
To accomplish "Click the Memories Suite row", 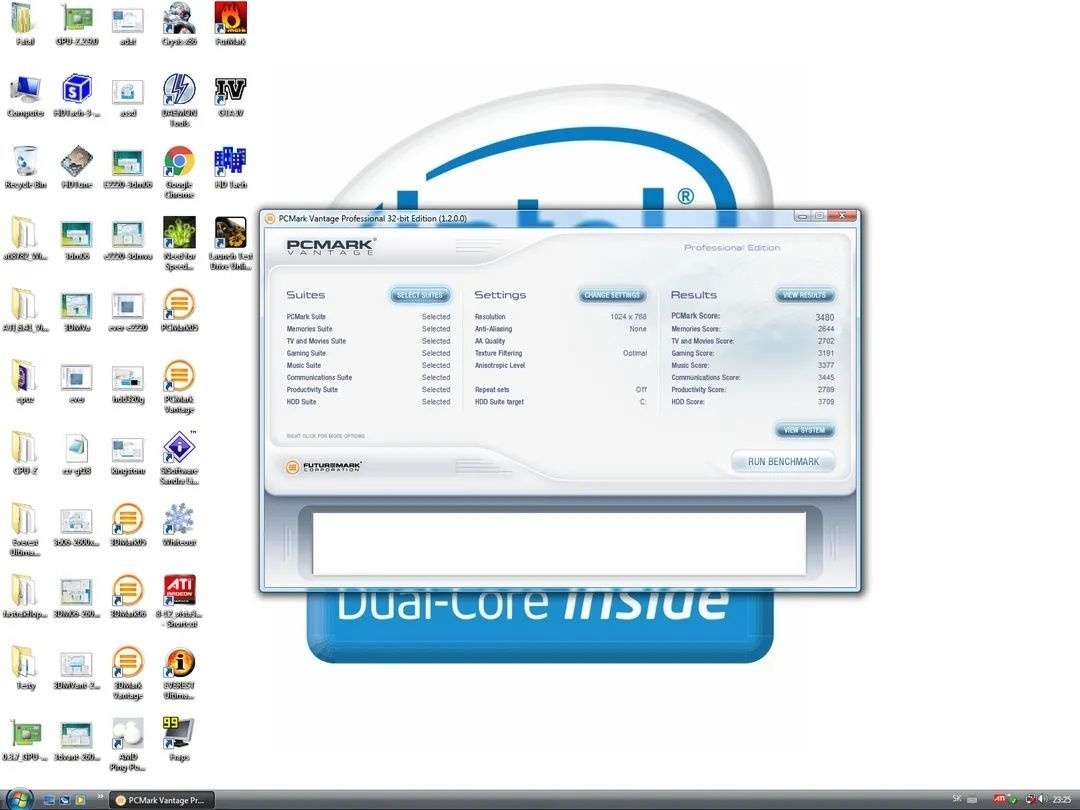I will pyautogui.click(x=368, y=329).
